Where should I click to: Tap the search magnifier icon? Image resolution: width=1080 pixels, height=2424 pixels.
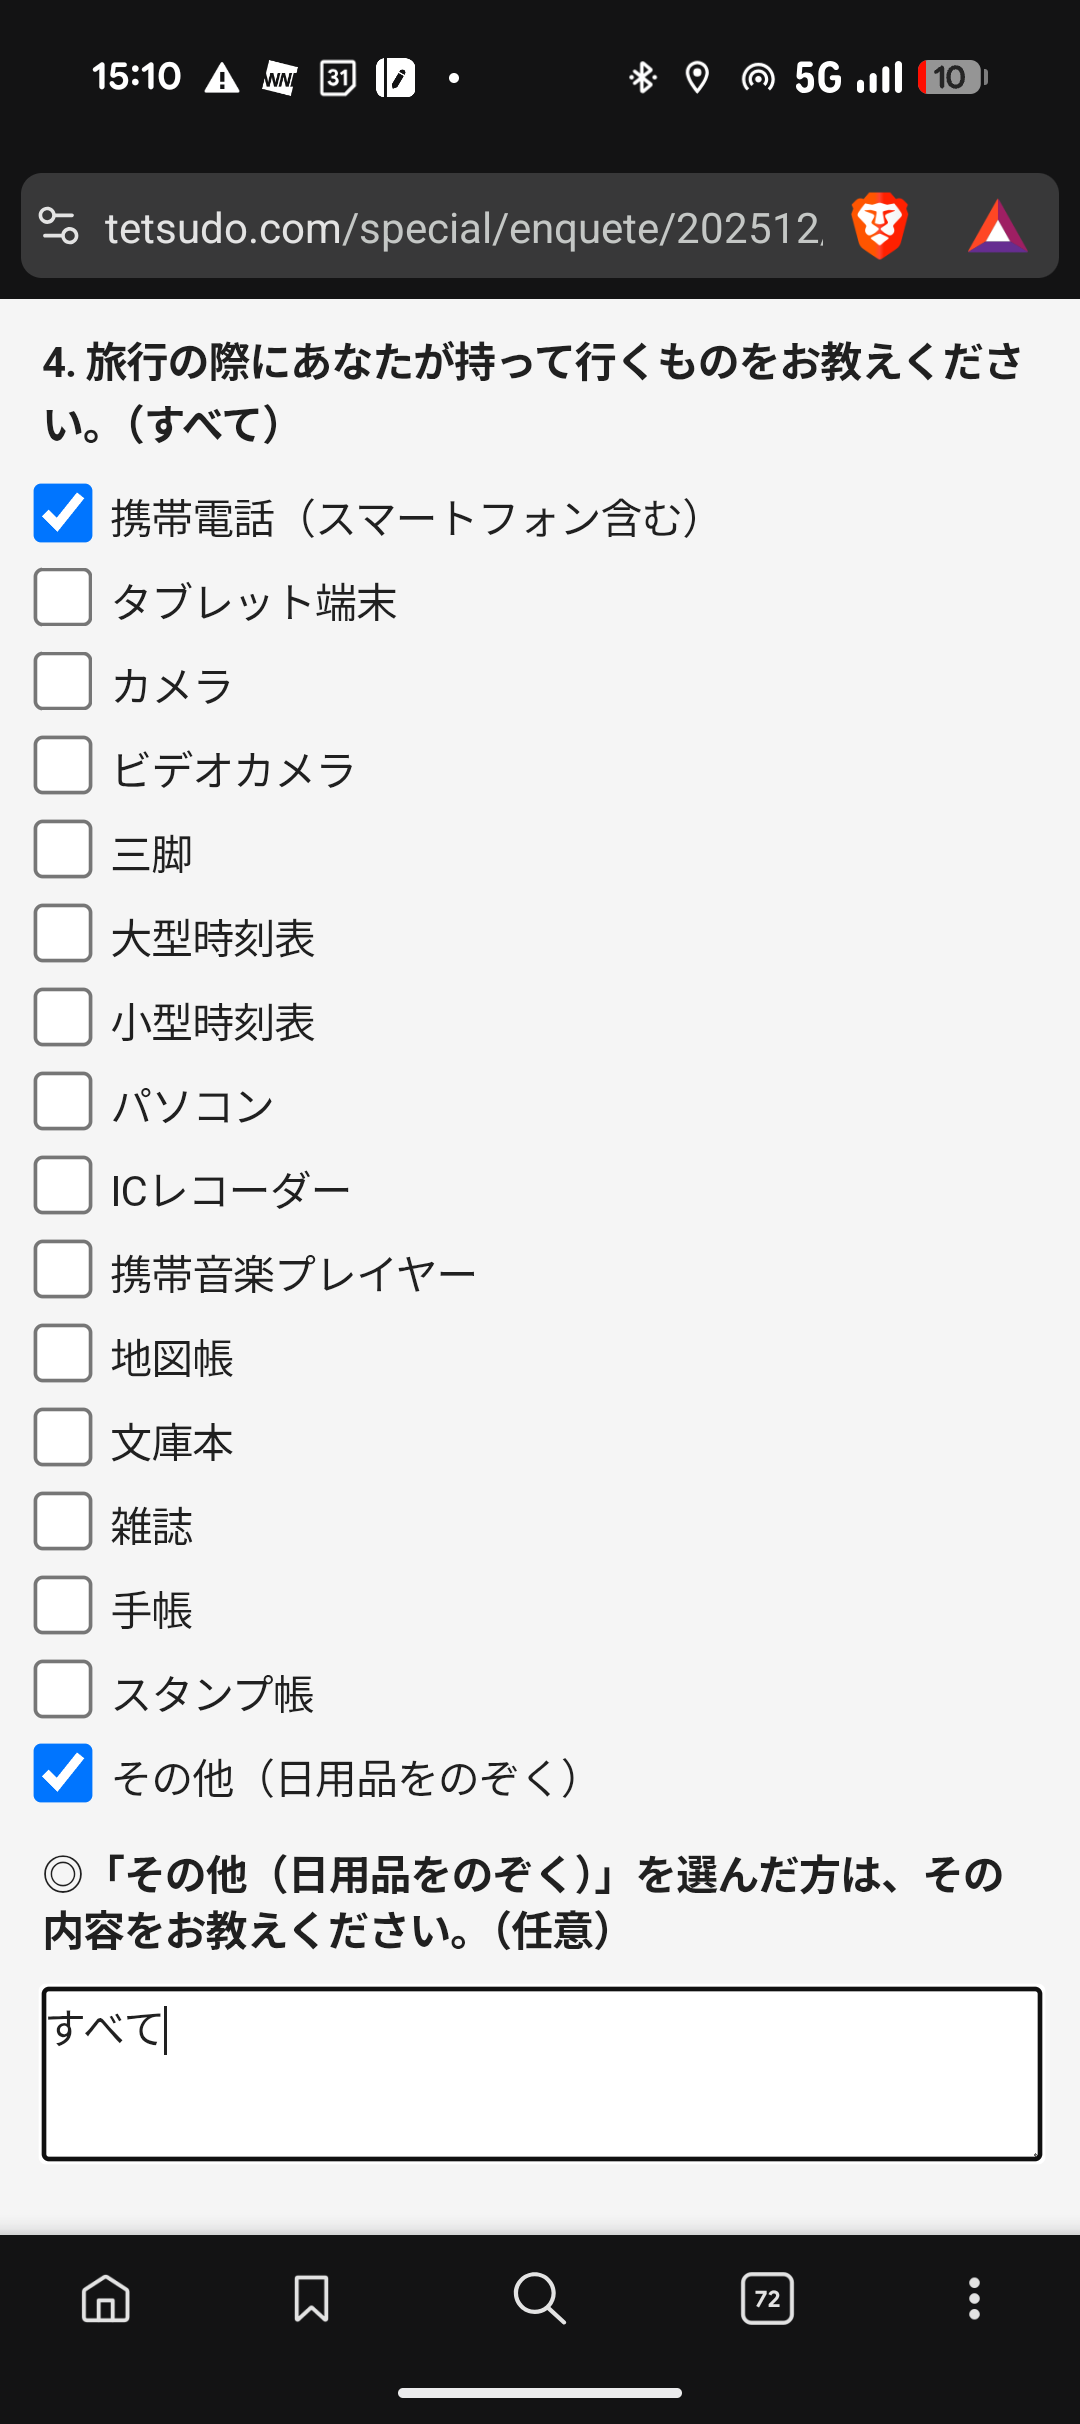point(539,2298)
